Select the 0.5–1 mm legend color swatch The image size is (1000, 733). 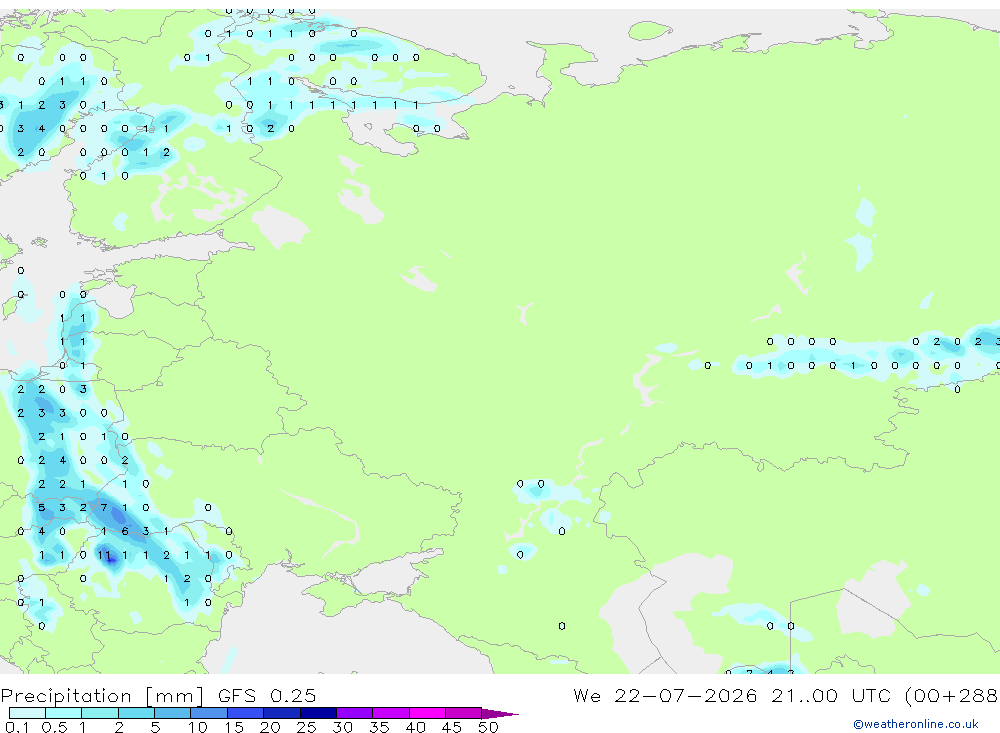pyautogui.click(x=64, y=713)
